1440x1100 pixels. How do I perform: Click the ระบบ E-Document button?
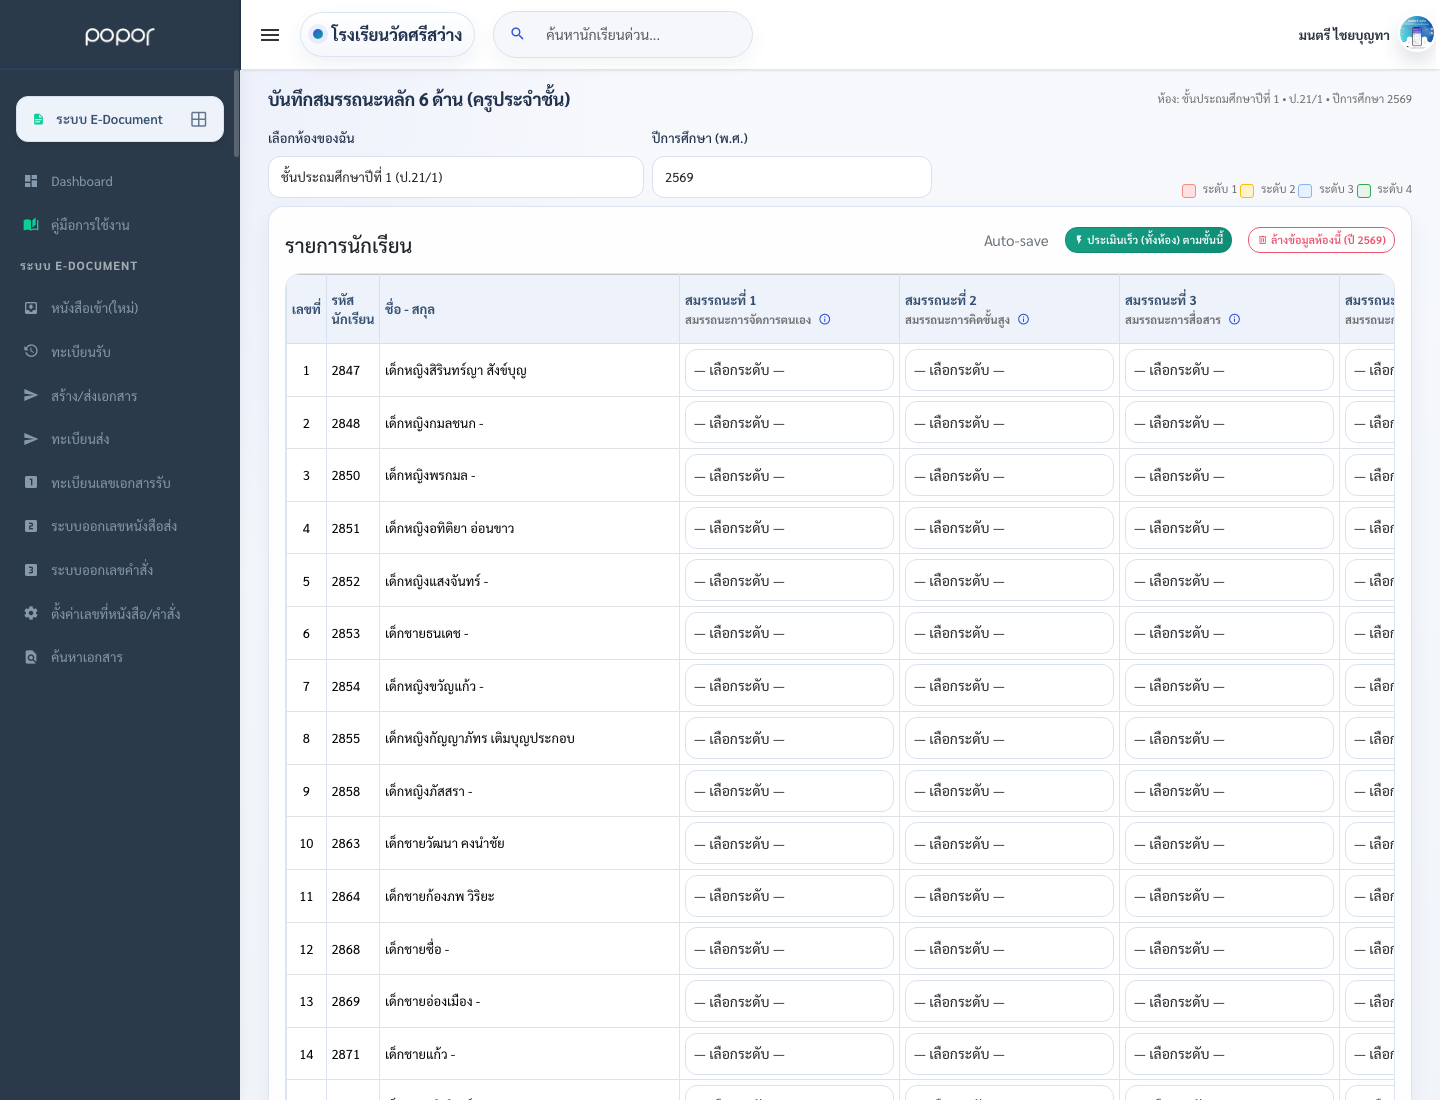(120, 119)
